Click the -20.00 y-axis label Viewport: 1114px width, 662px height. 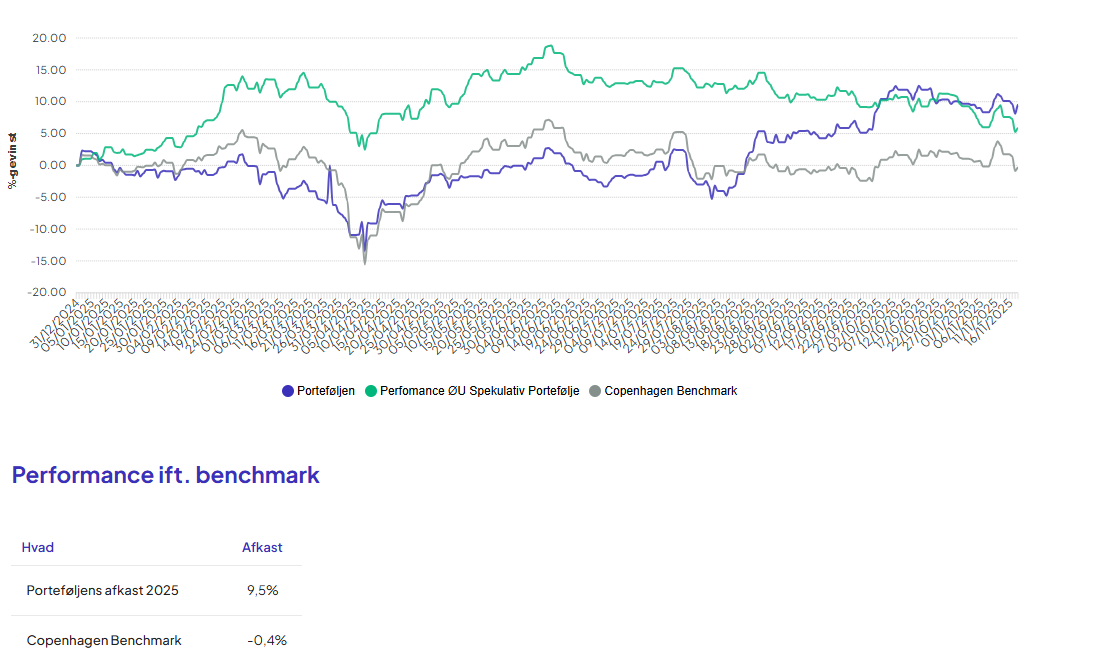coord(47,293)
